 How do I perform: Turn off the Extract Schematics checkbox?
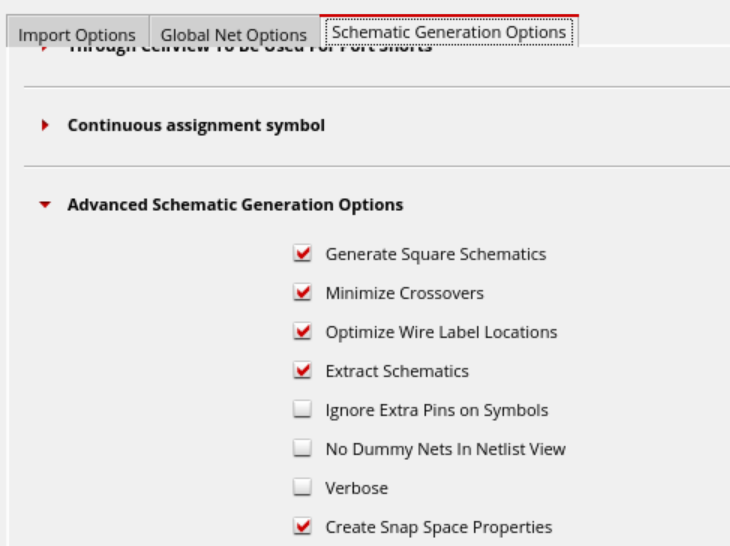click(x=302, y=371)
